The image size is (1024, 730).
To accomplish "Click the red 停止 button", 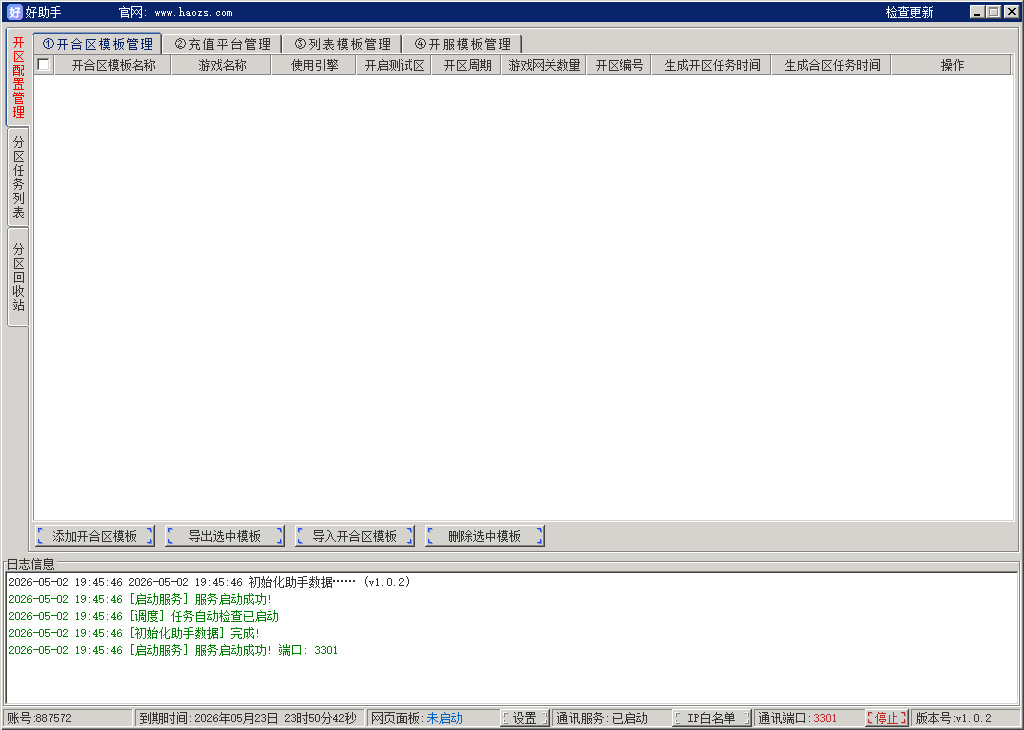I will tap(887, 718).
